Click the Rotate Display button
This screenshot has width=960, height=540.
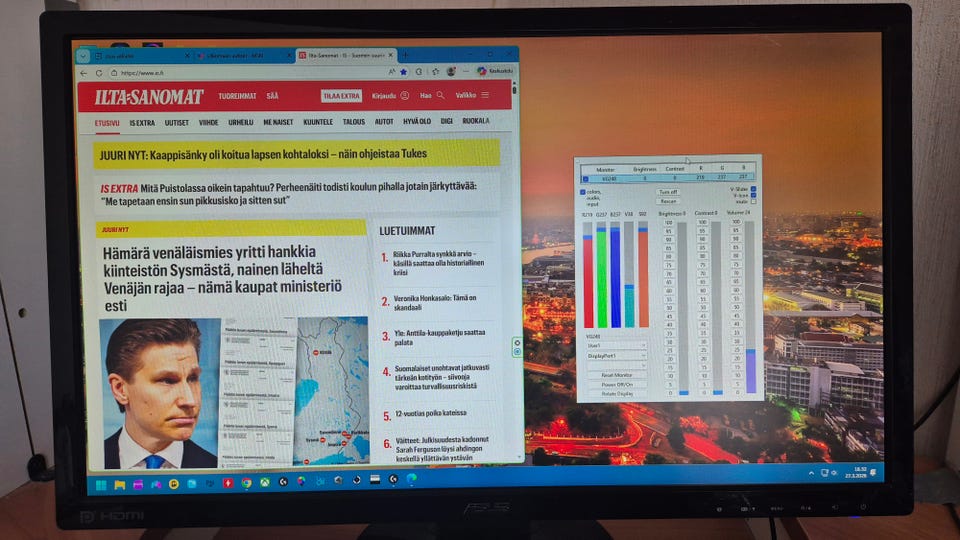(x=617, y=394)
